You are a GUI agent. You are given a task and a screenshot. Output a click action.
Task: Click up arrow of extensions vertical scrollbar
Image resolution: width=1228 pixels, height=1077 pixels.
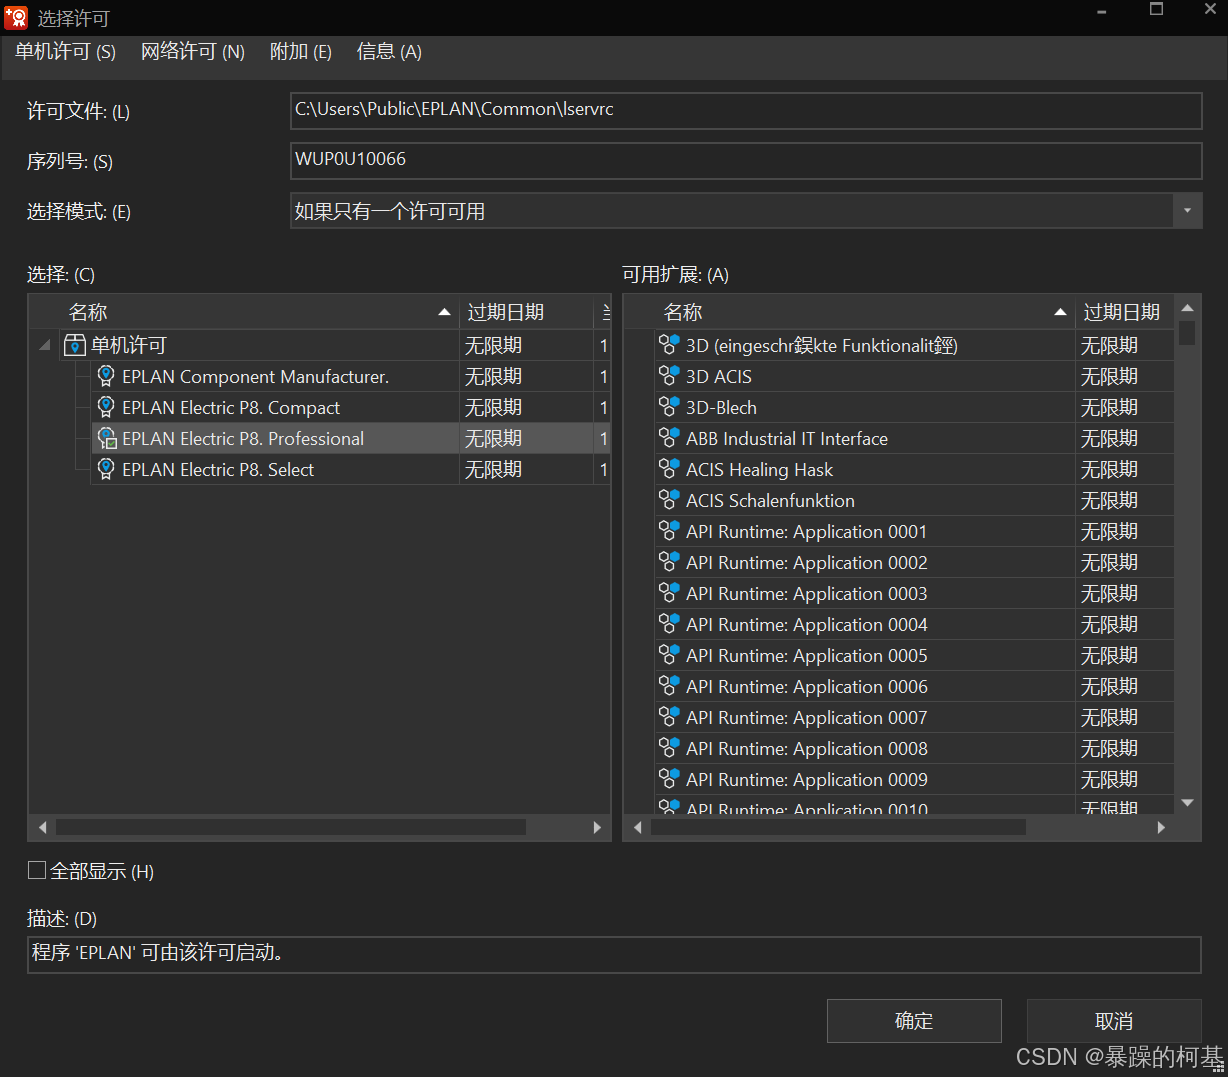coord(1187,308)
